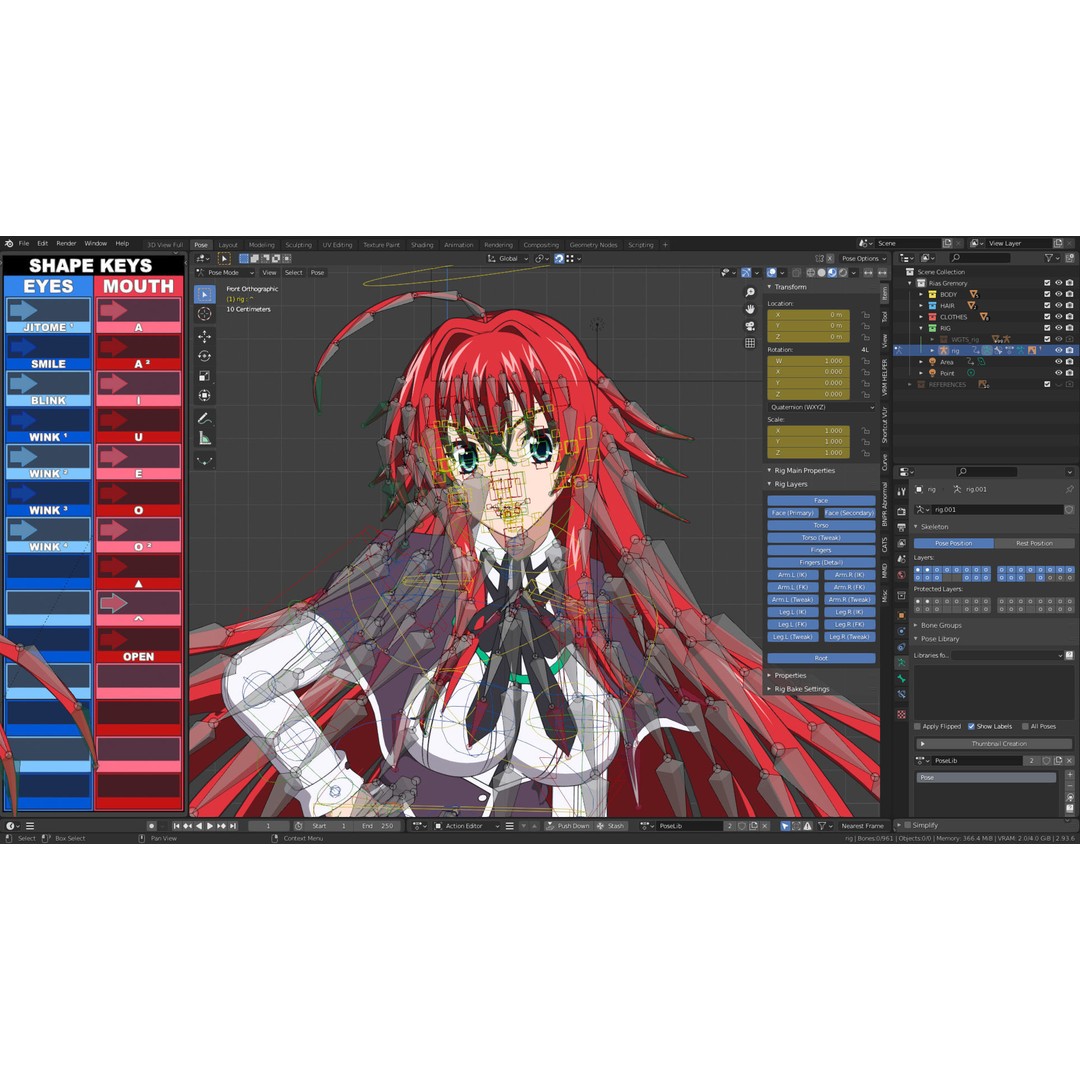
Task: Toggle the camera view icon in viewport
Action: click(750, 326)
